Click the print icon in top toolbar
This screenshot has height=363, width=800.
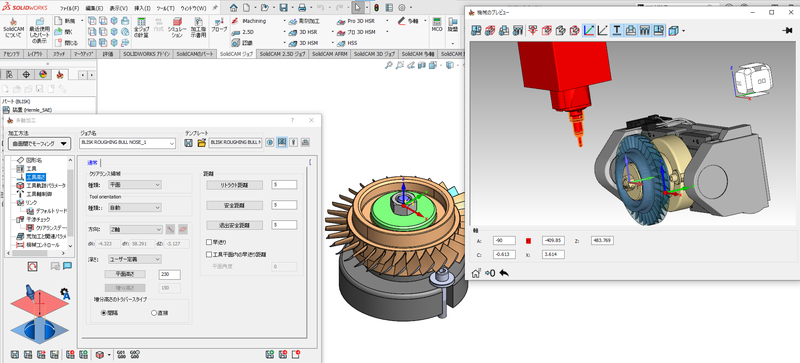pyautogui.click(x=302, y=8)
